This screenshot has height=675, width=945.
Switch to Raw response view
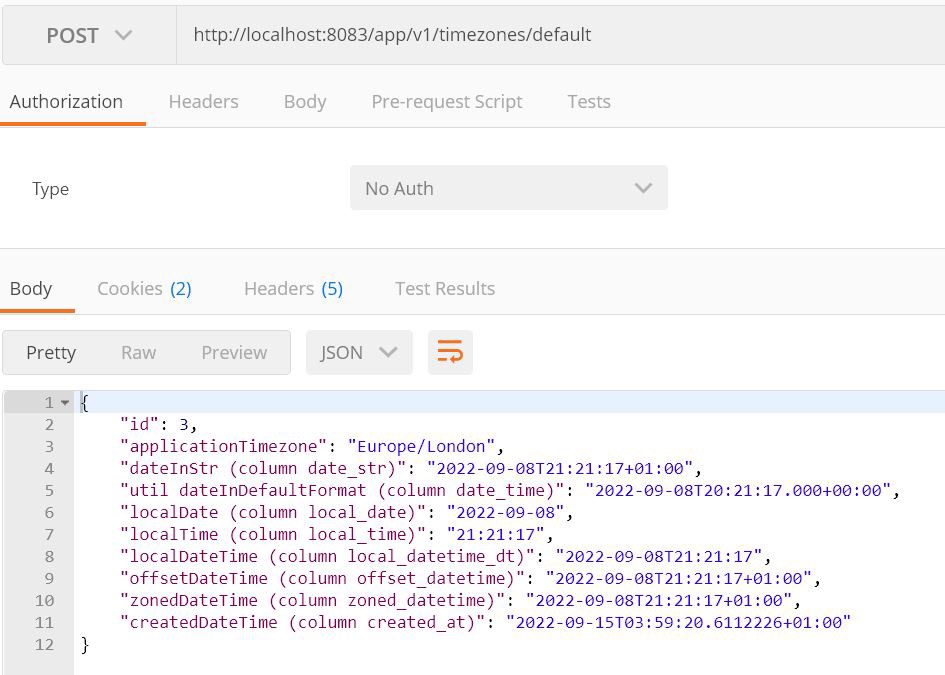tap(139, 353)
